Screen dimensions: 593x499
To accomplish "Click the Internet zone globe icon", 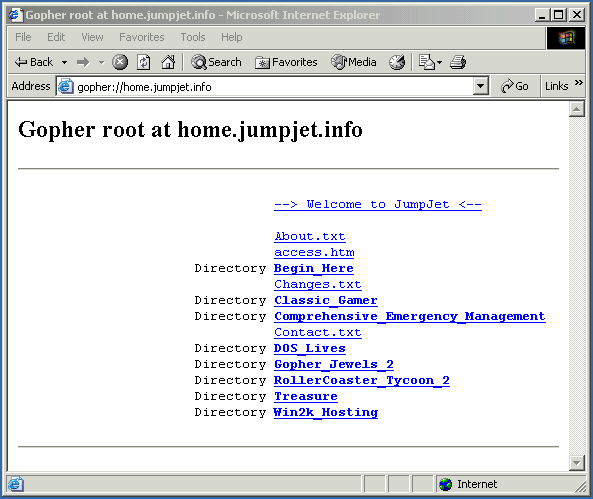I will [x=446, y=484].
